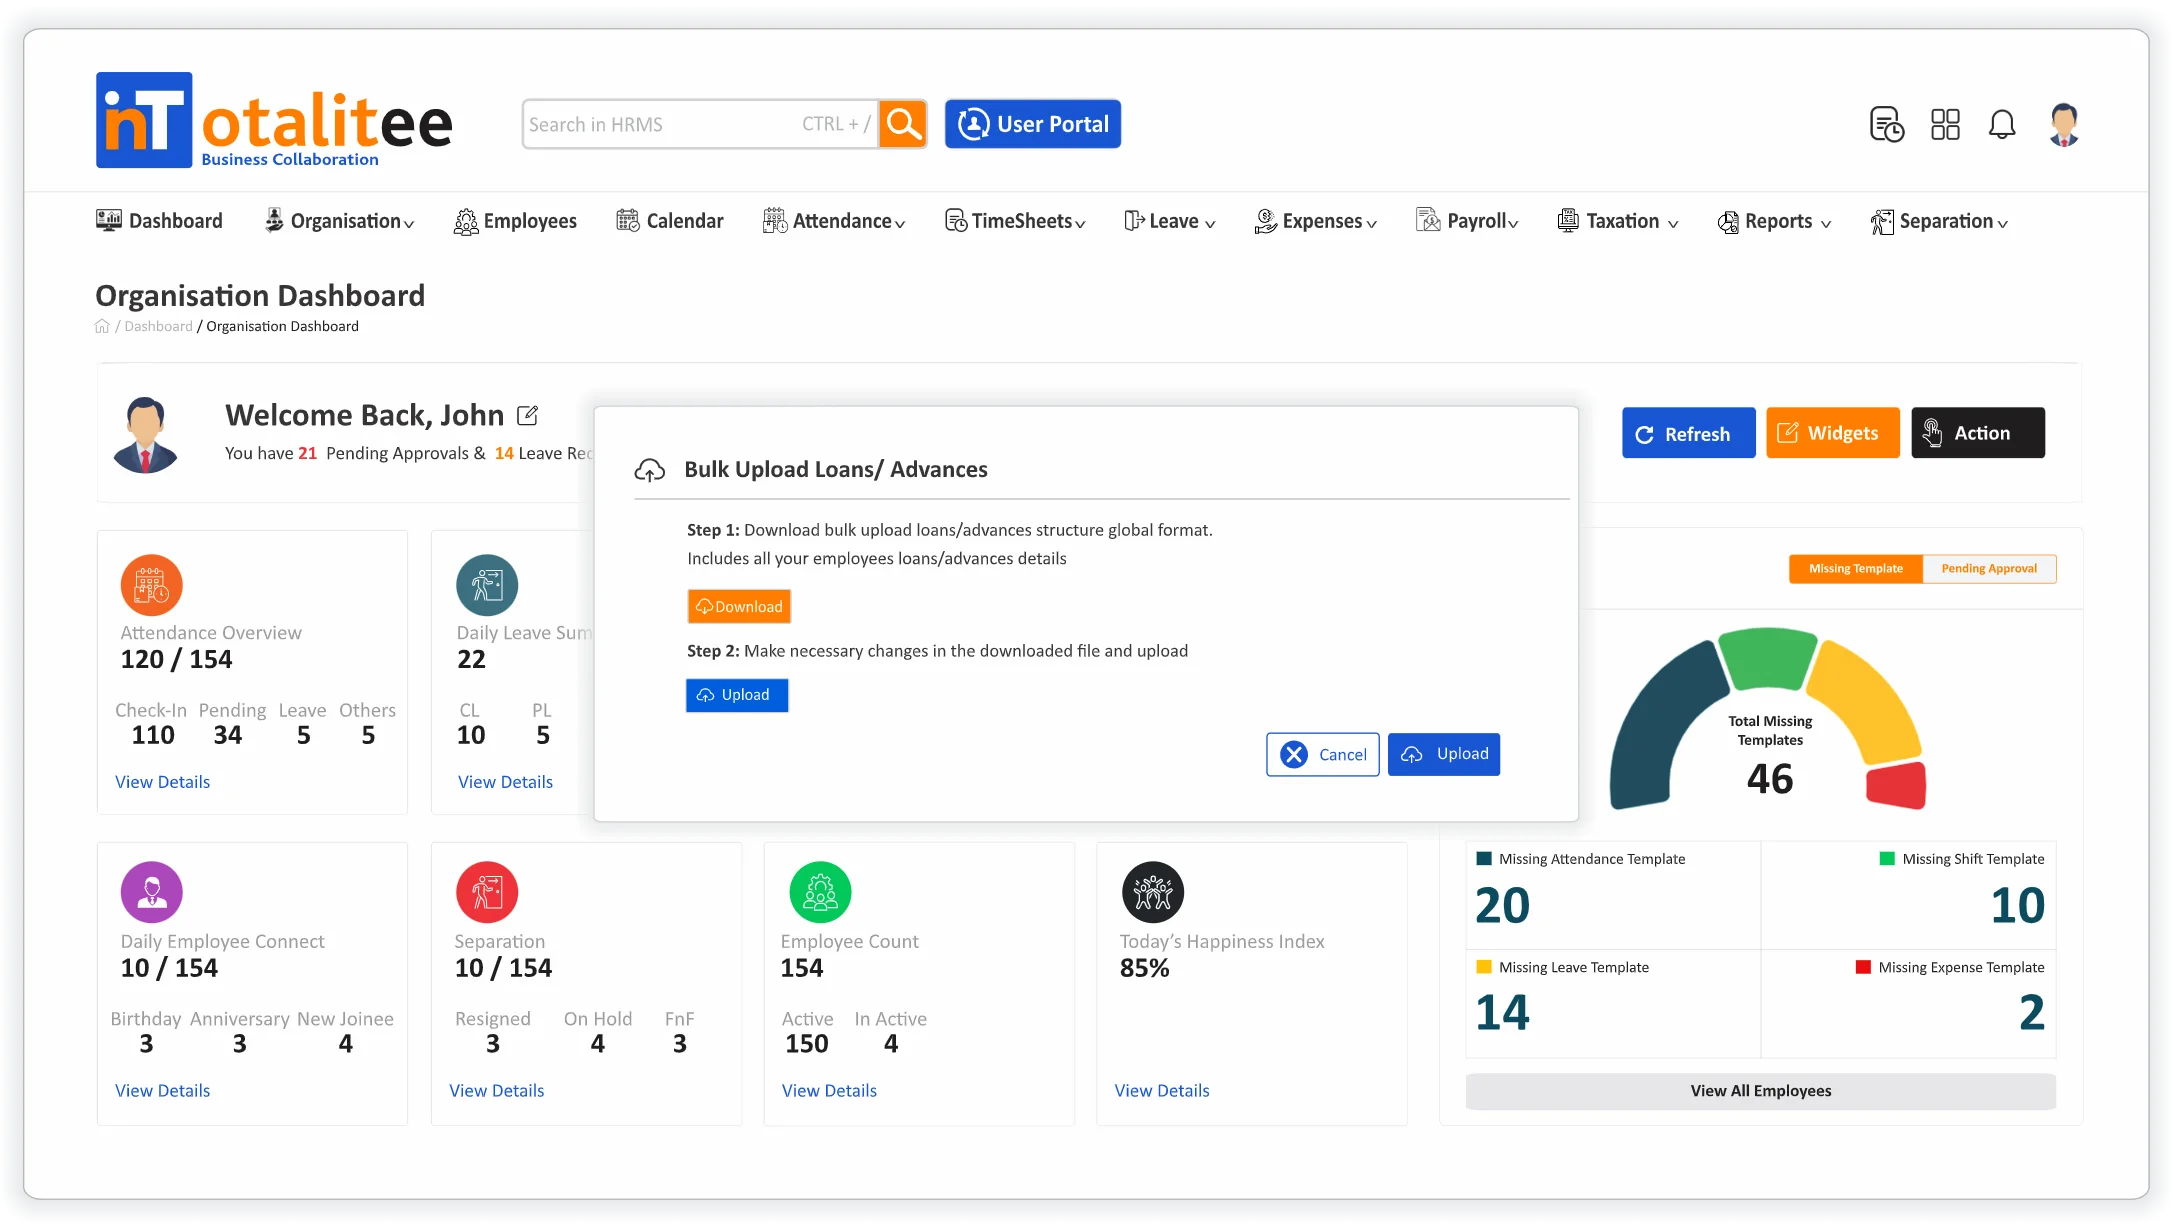Click the timesheet clock icon in header
The width and height of the screenshot is (2173, 1228).
click(1886, 125)
